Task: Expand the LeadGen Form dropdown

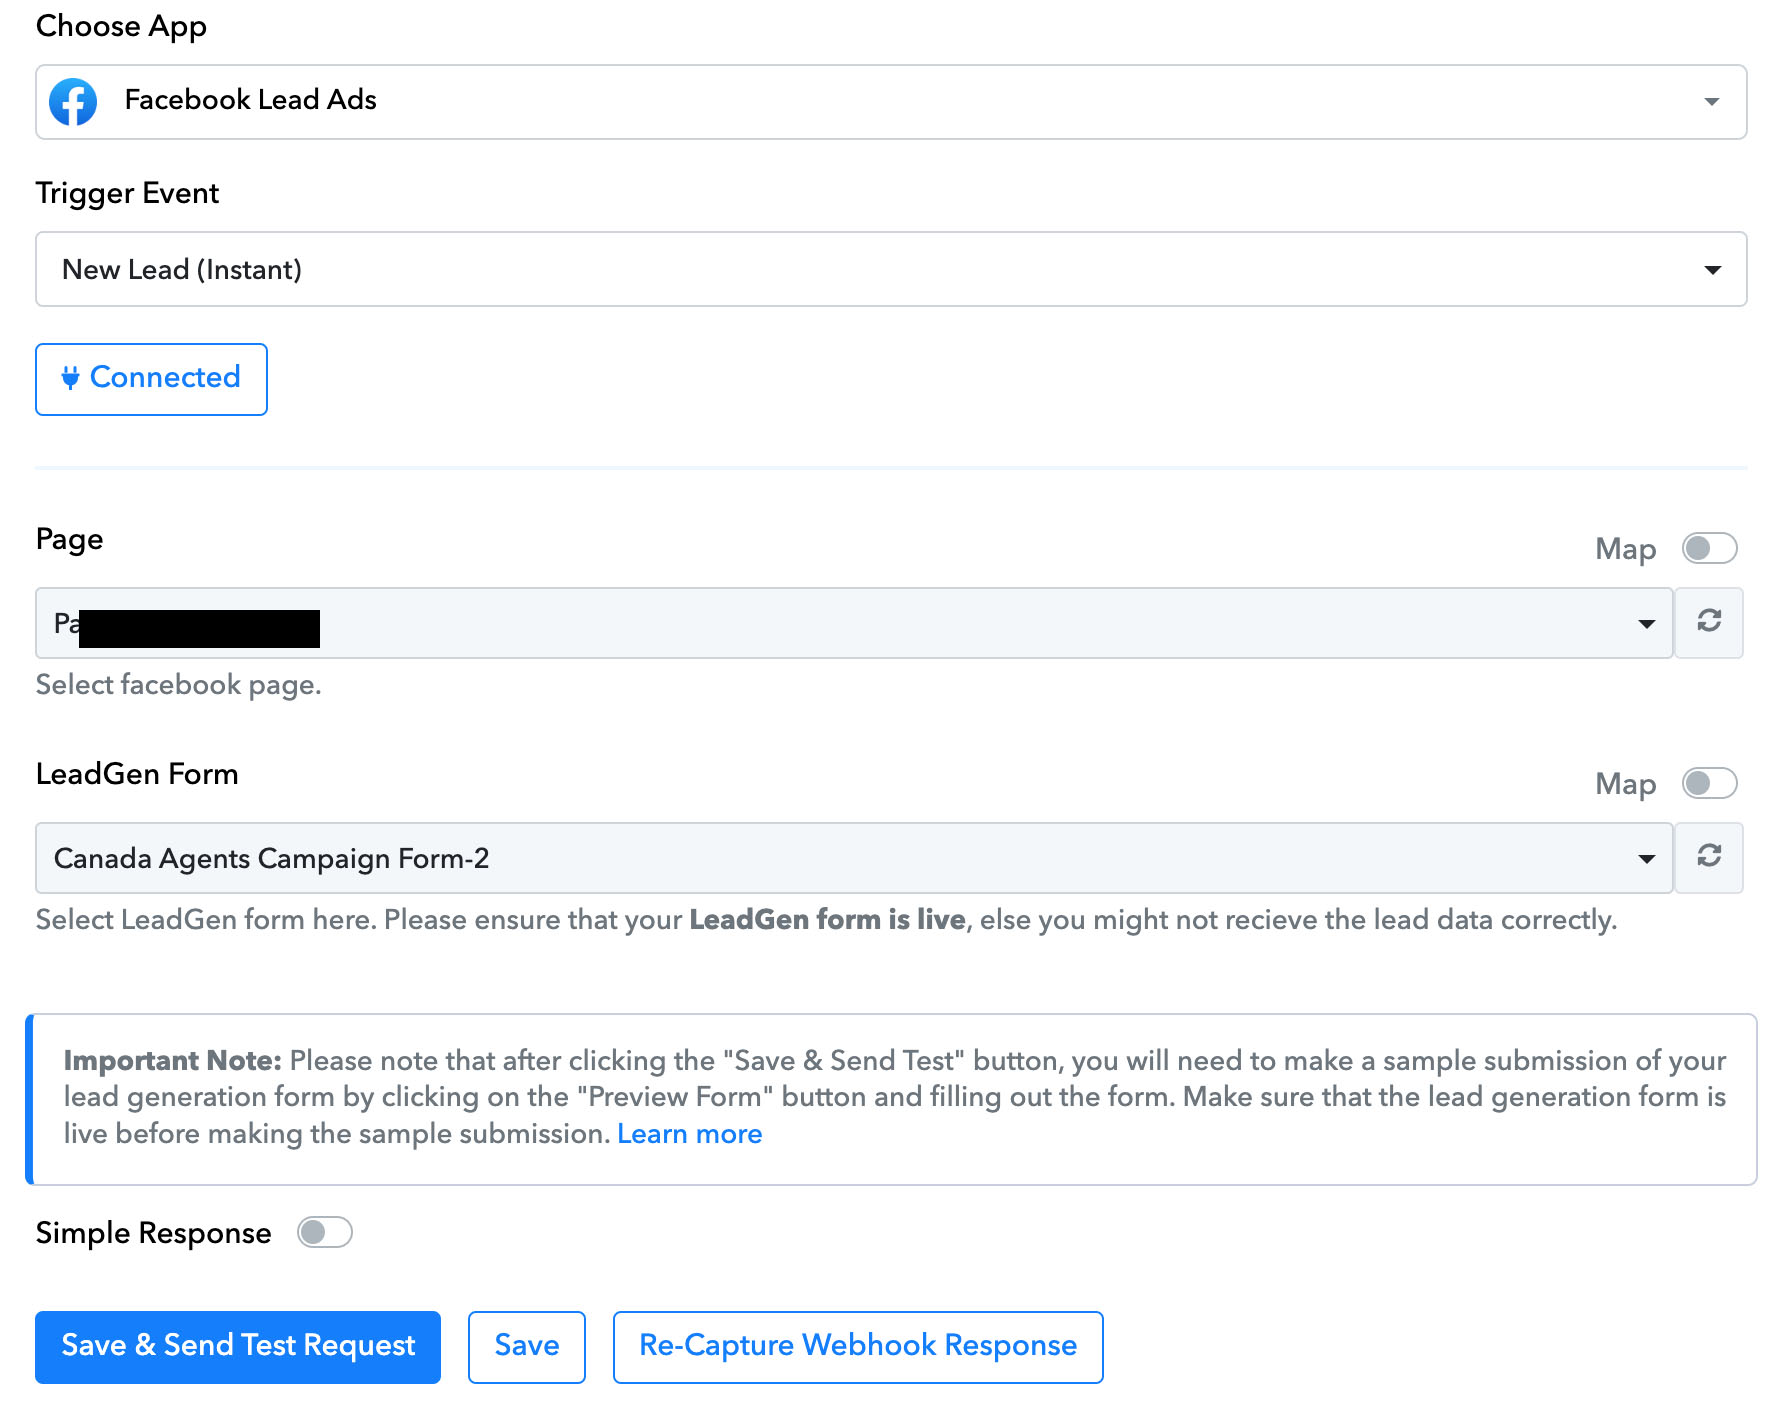Action: tap(854, 858)
